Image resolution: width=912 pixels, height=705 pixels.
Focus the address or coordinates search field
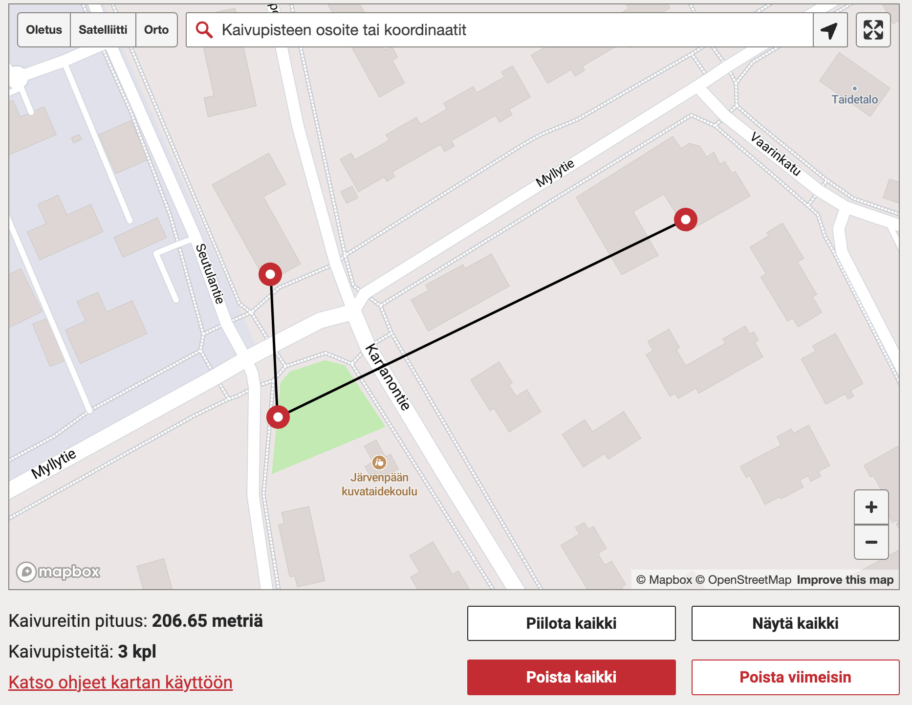tap(499, 30)
